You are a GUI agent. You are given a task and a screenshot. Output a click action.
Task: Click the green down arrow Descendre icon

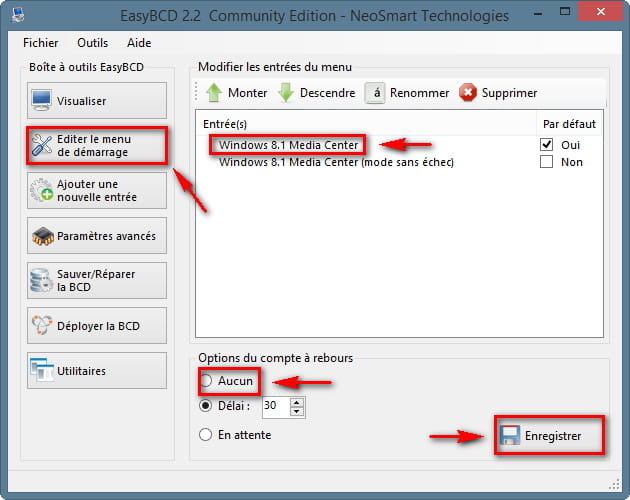[286, 92]
